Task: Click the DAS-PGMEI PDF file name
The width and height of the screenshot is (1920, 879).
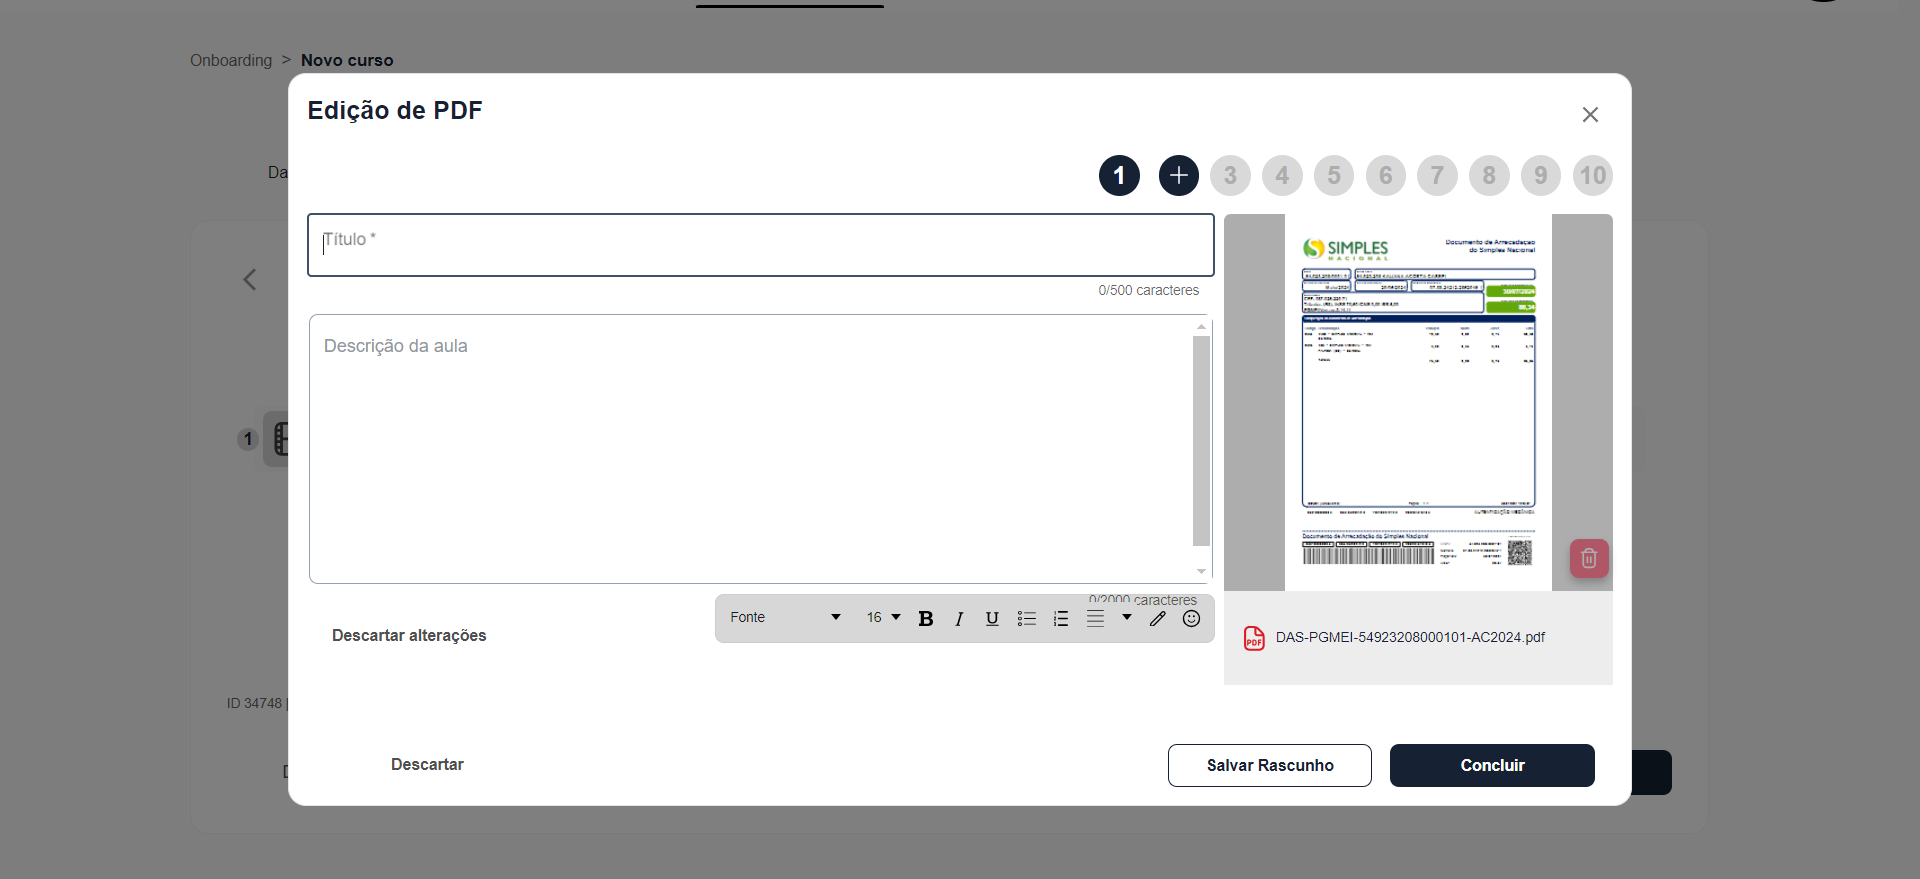Action: coord(1410,638)
